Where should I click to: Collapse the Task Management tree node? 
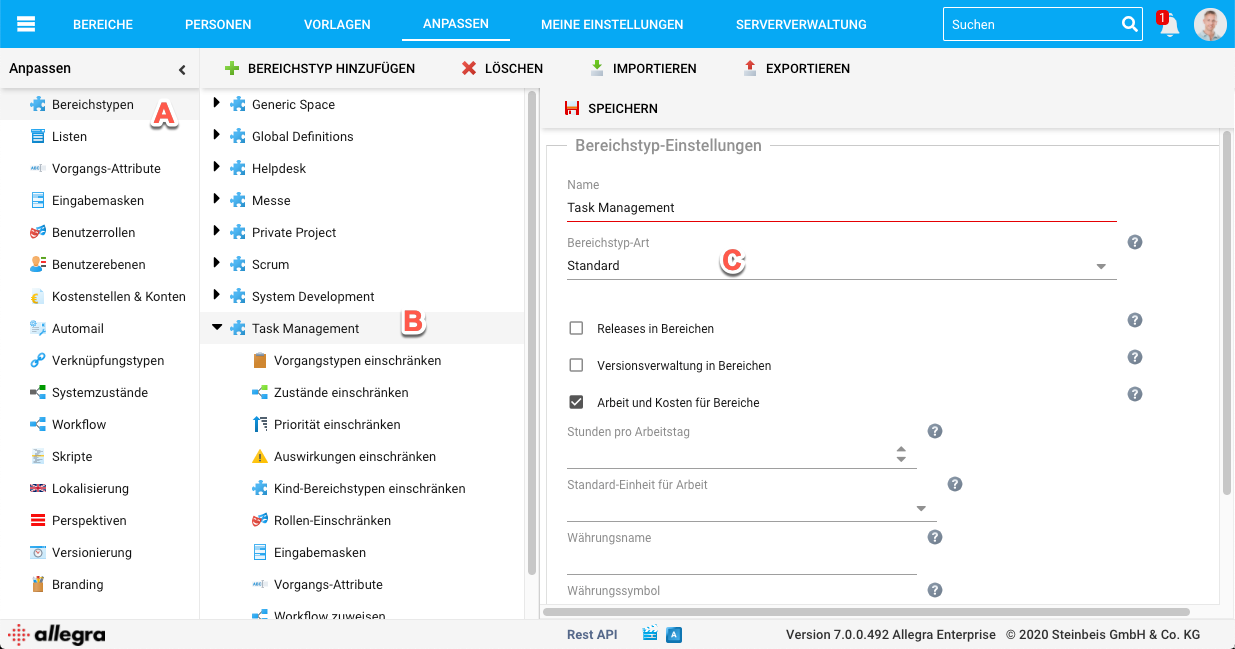(x=217, y=327)
